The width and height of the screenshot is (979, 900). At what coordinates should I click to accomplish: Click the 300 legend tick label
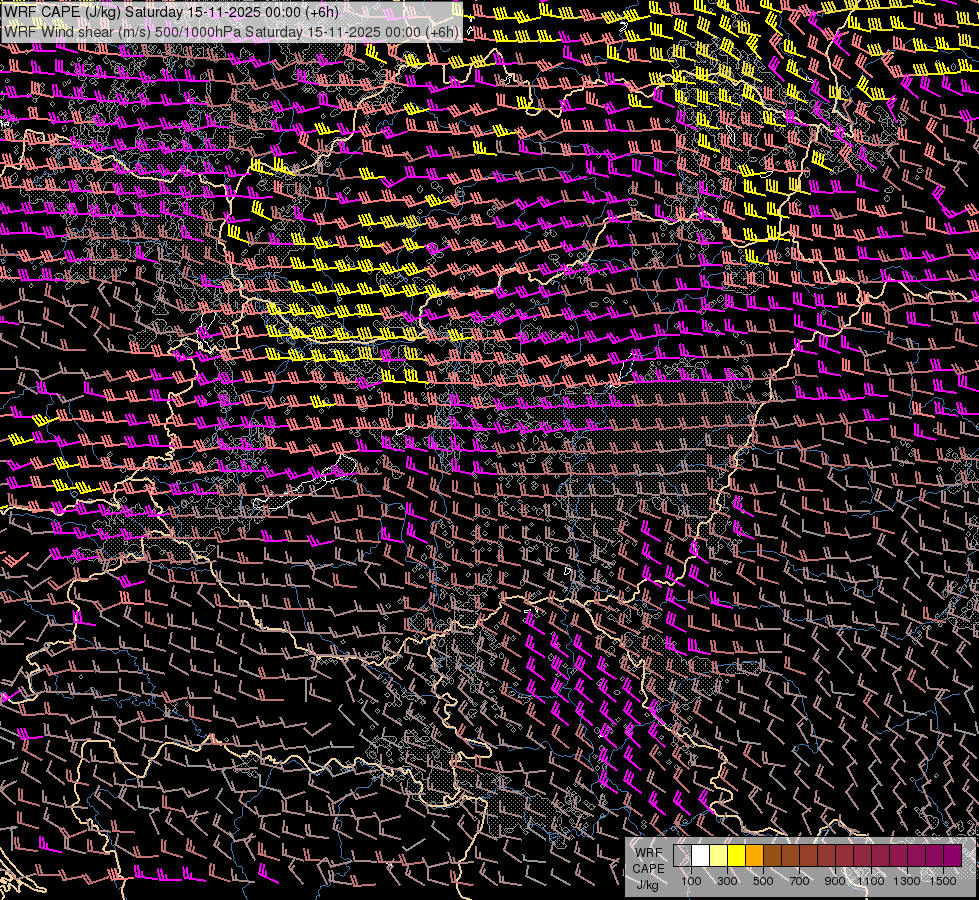[727, 881]
